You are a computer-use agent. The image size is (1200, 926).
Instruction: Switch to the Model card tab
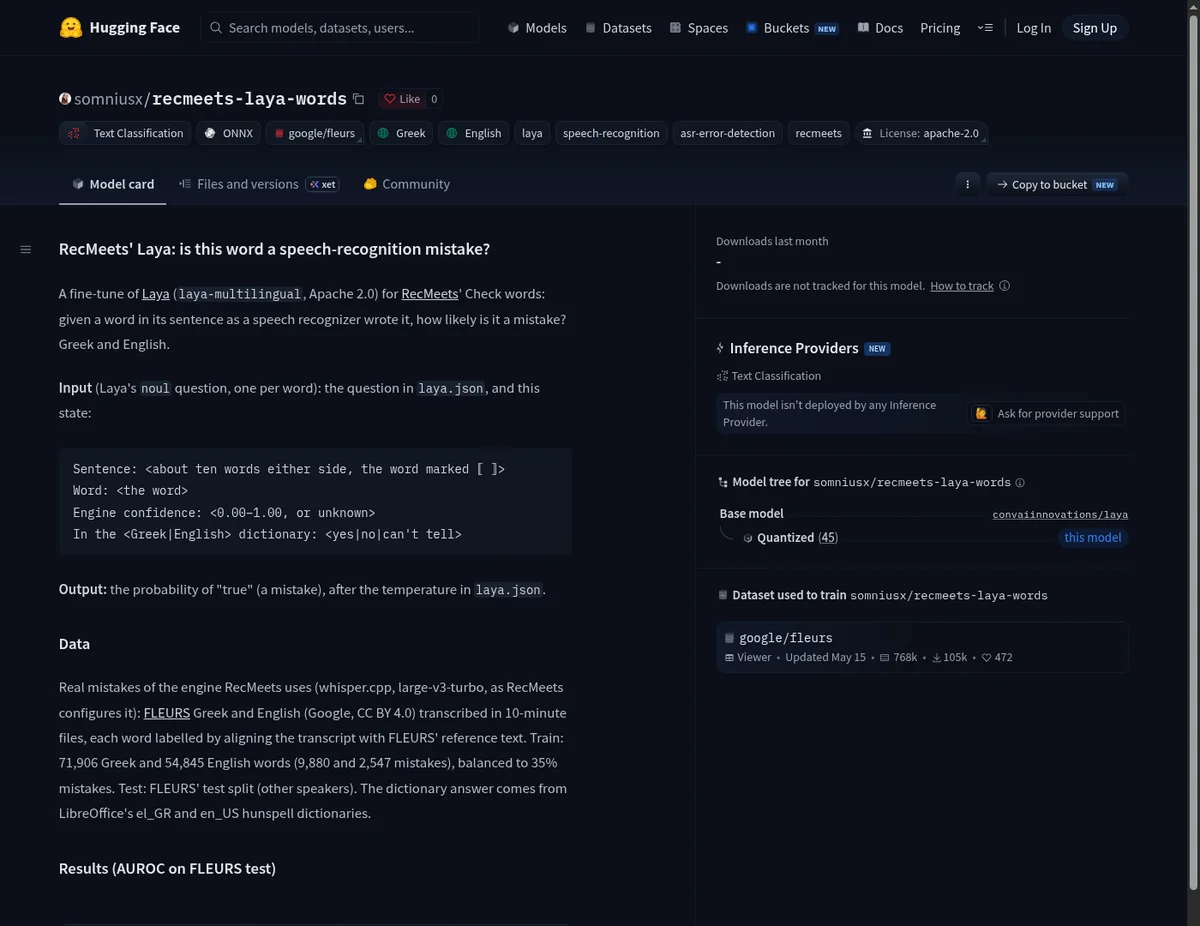(x=113, y=184)
